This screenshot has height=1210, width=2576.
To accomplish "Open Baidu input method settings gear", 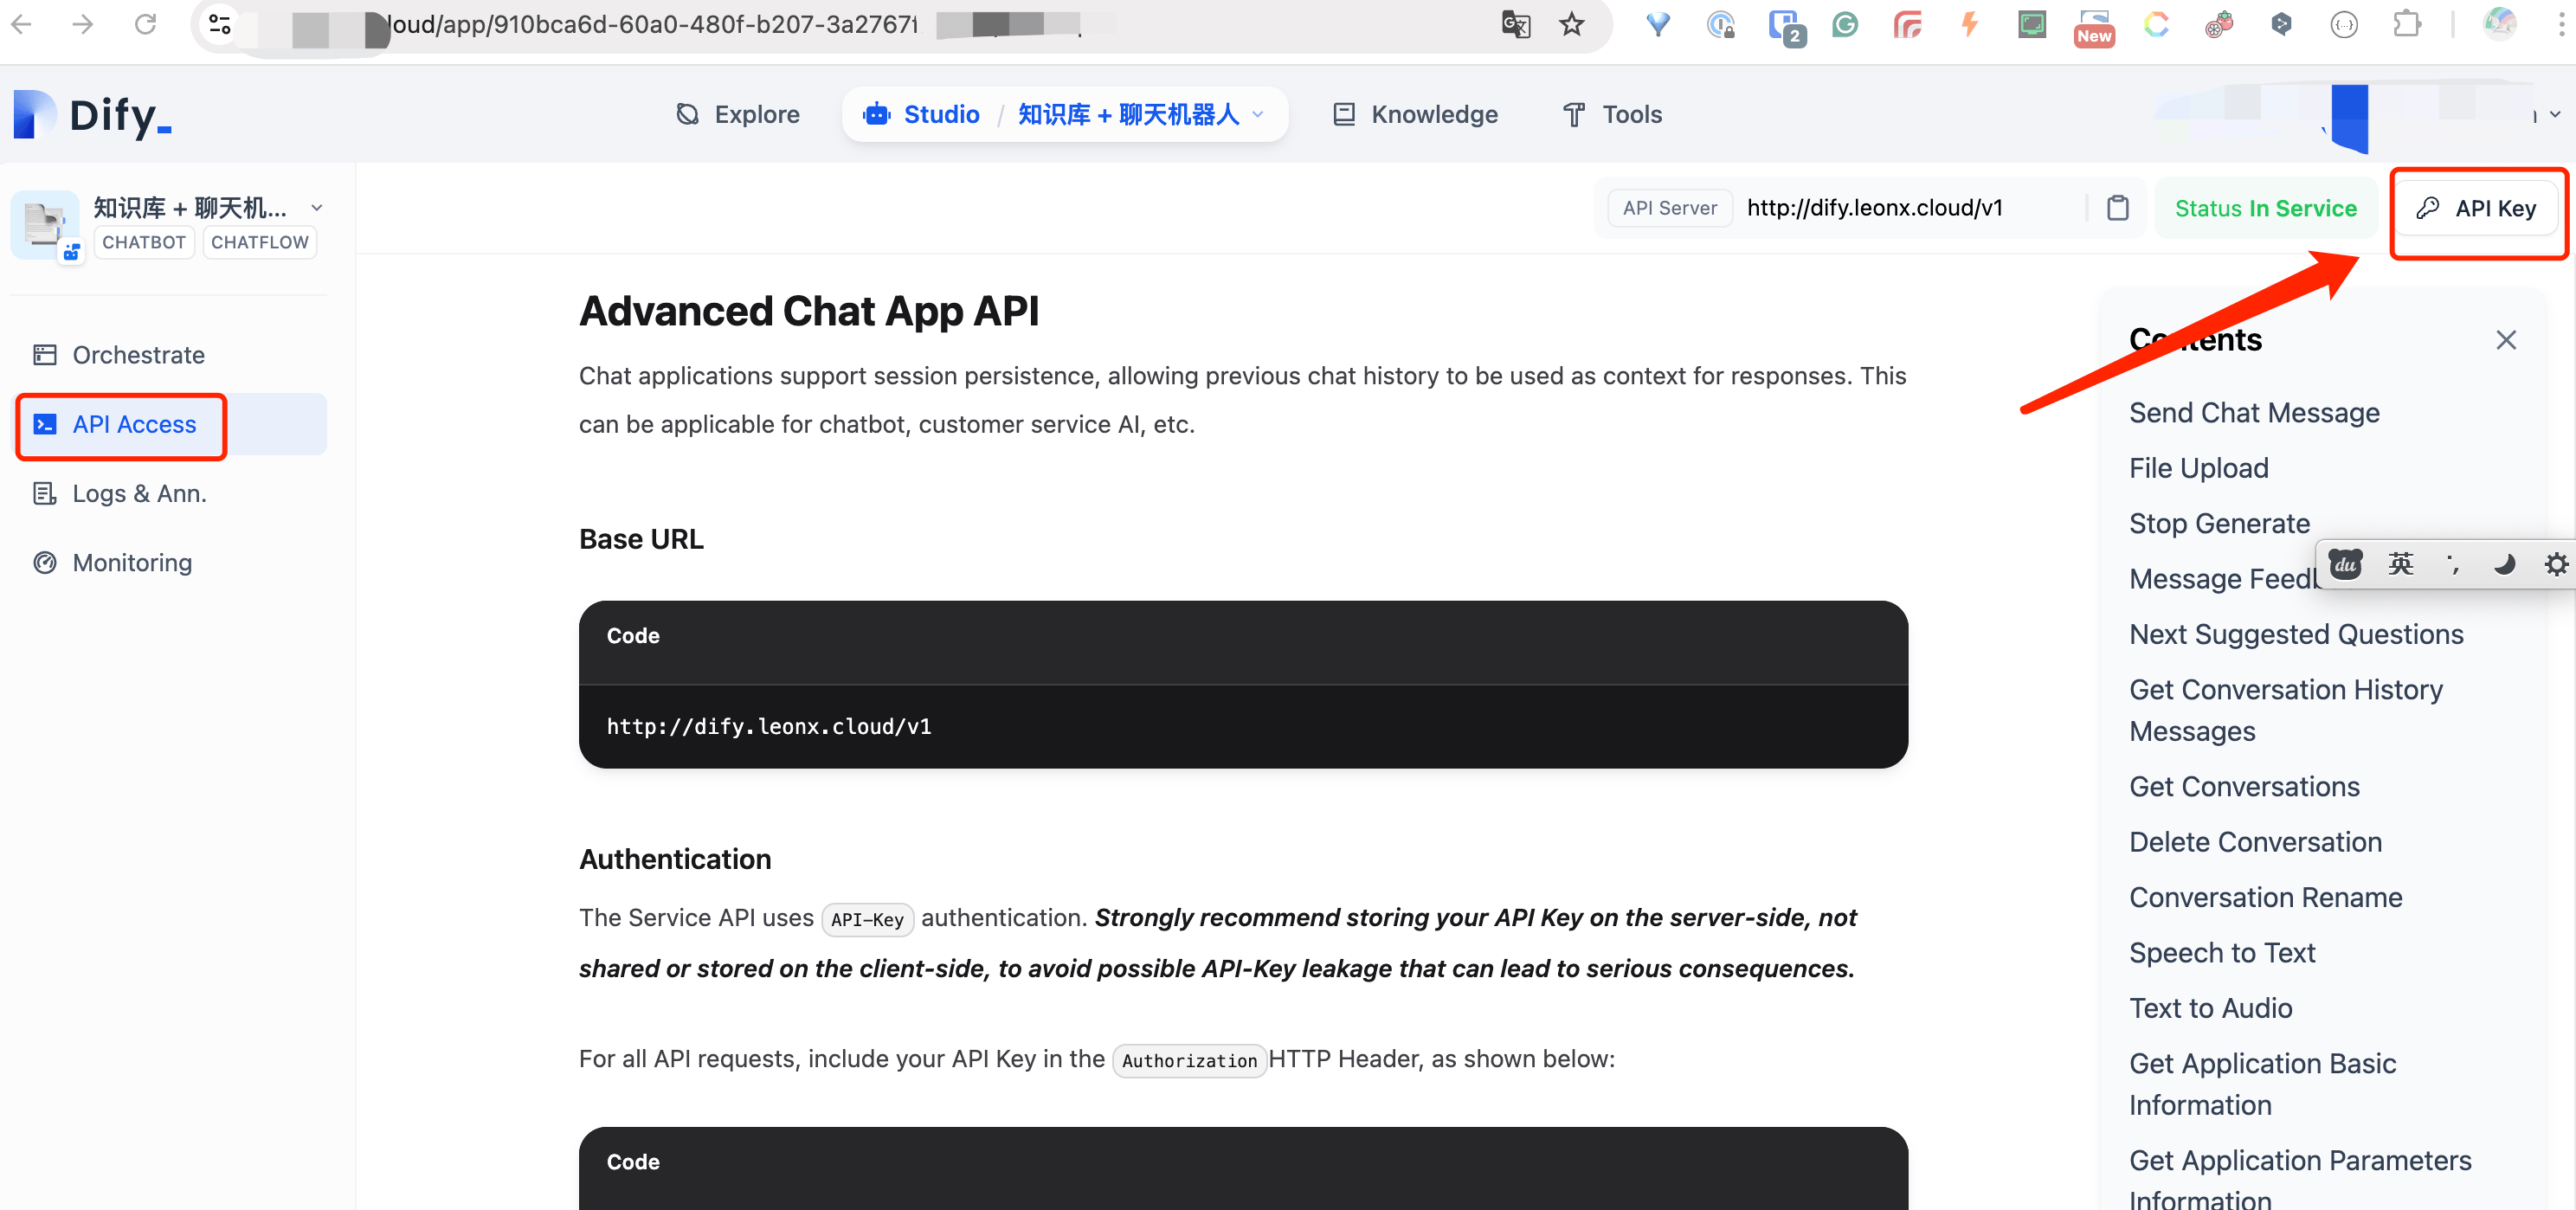I will click(2556, 564).
